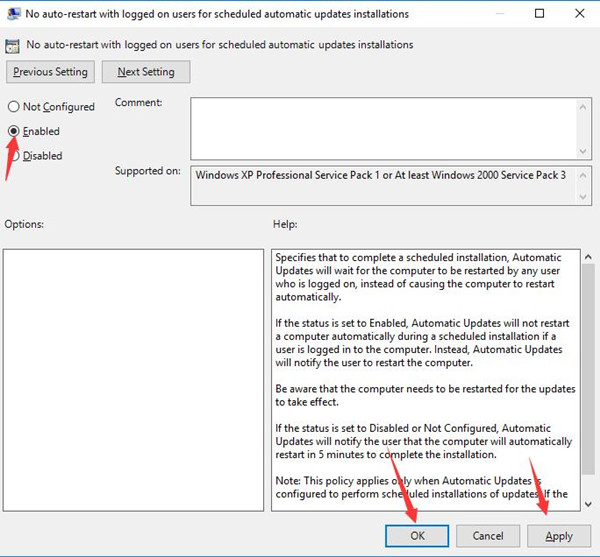Viewport: 600px width, 557px height.
Task: Click the Cancel button
Action: click(488, 536)
